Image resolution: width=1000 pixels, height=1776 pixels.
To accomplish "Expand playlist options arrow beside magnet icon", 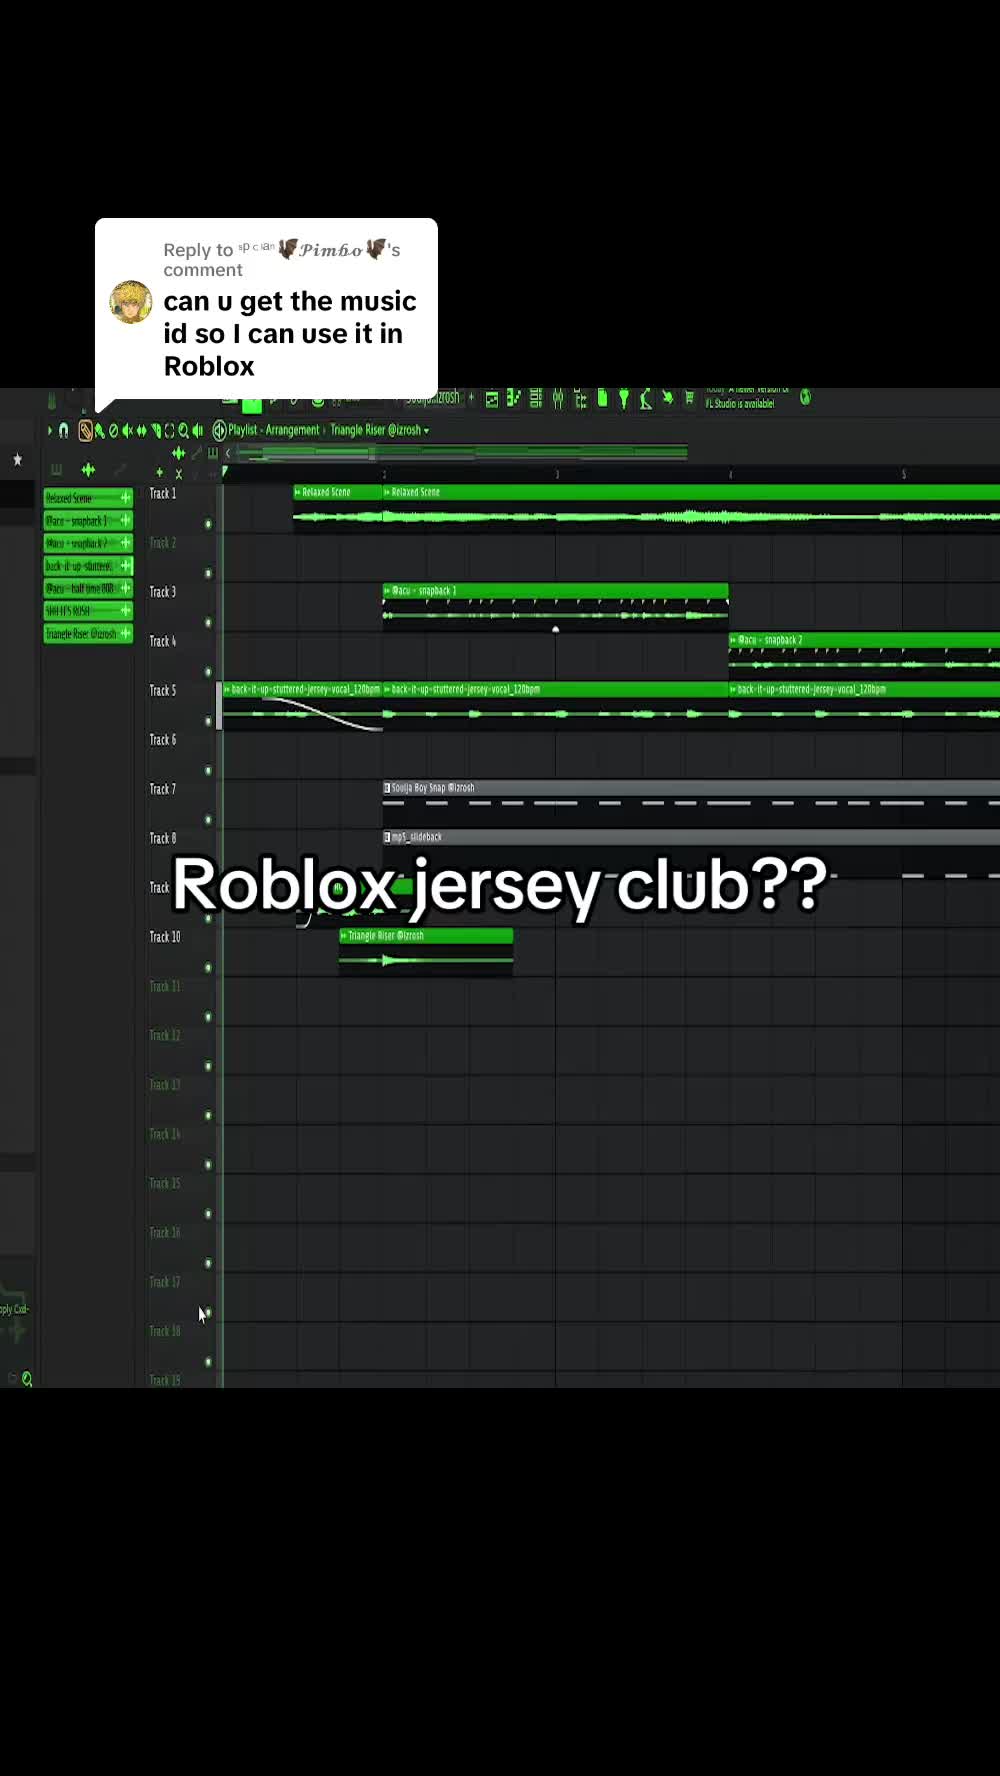I will 50,430.
